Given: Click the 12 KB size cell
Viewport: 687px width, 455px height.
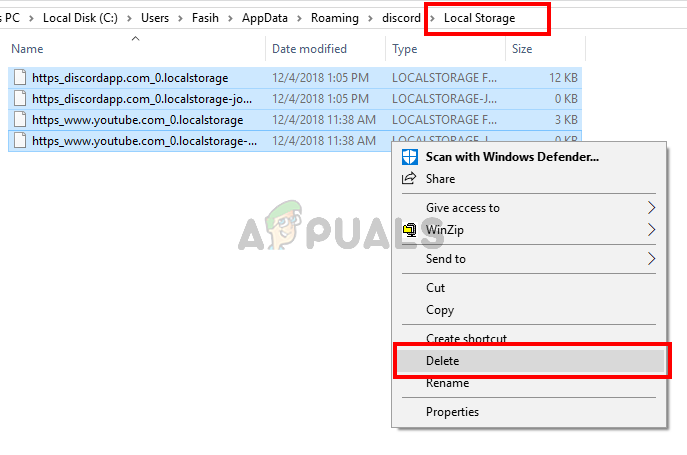Looking at the screenshot, I should tap(563, 78).
